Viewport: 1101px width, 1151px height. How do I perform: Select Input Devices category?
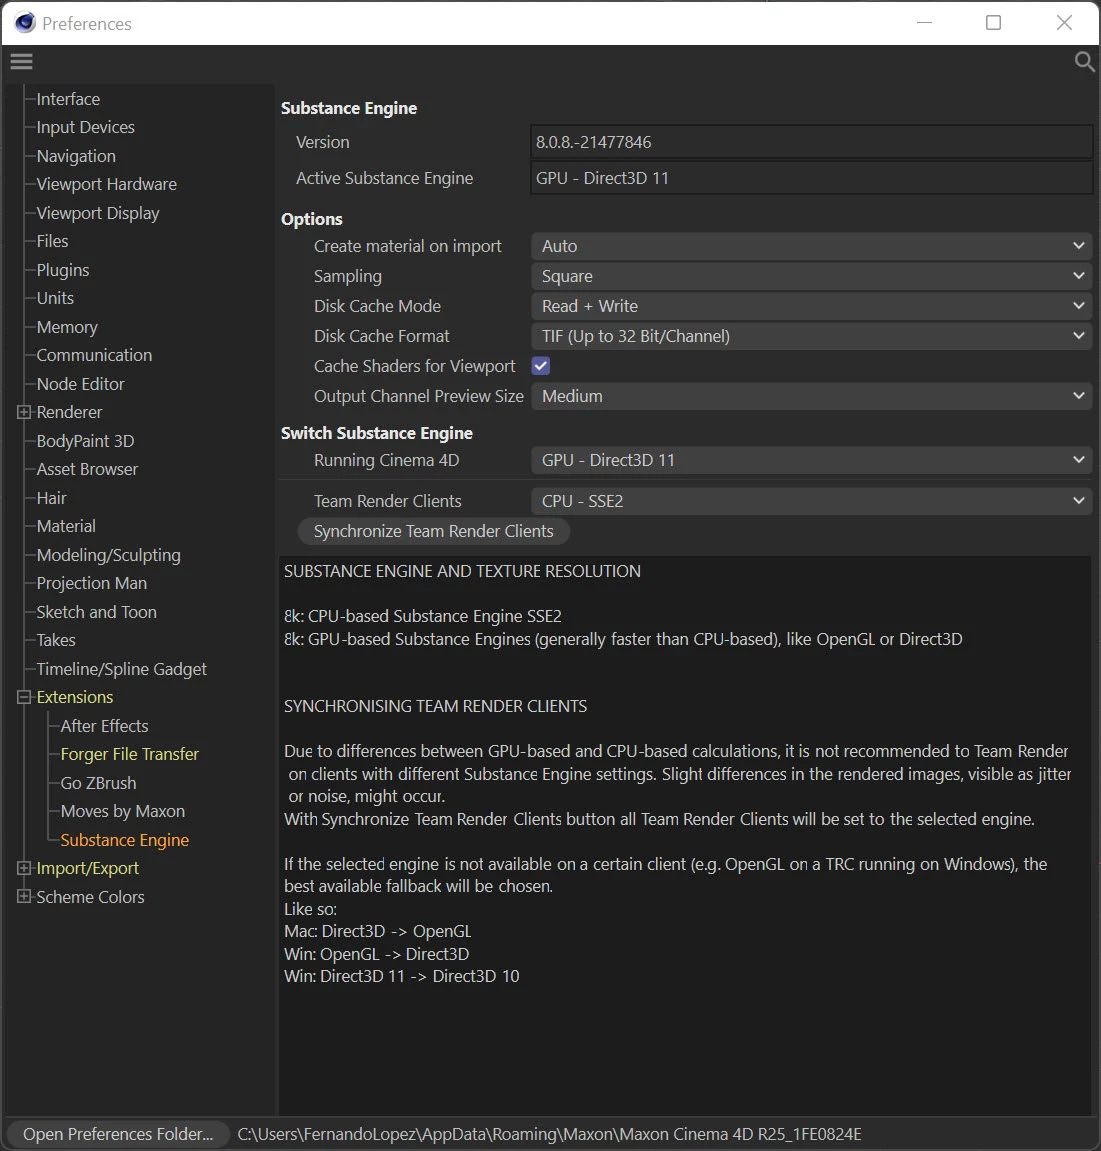pos(86,128)
